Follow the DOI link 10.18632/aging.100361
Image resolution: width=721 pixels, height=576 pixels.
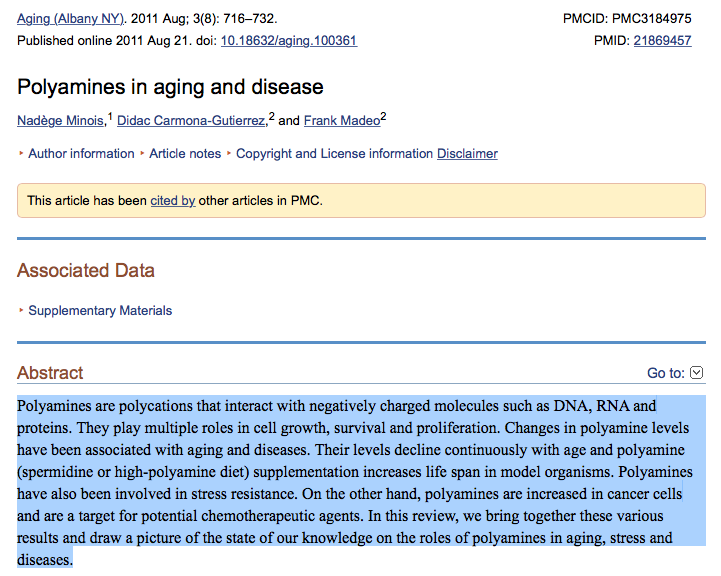click(288, 41)
